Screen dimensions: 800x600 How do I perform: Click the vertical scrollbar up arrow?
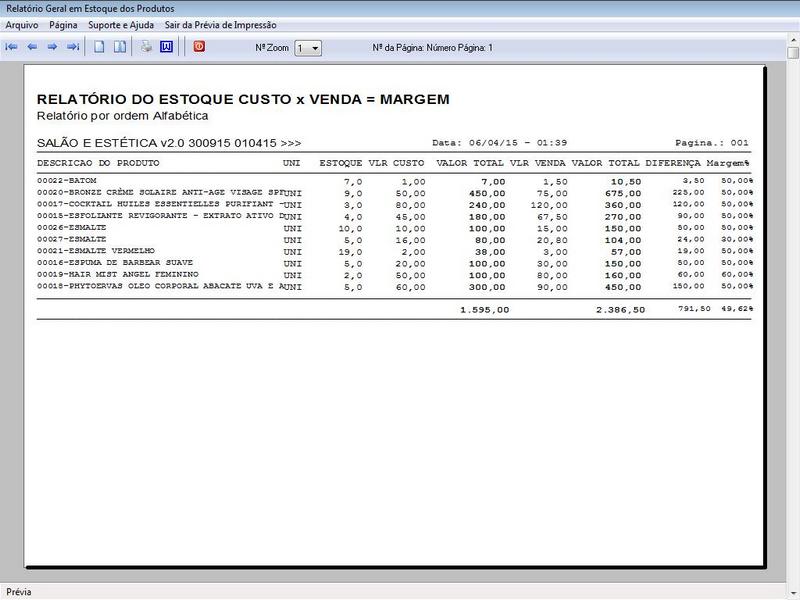coord(792,53)
